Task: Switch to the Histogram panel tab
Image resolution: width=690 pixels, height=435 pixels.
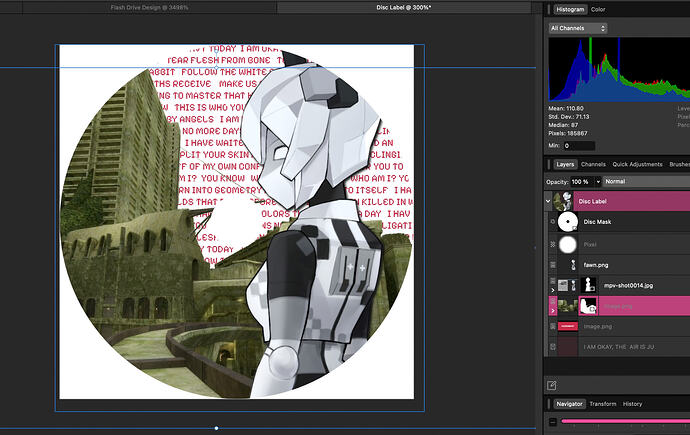Action: (570, 9)
